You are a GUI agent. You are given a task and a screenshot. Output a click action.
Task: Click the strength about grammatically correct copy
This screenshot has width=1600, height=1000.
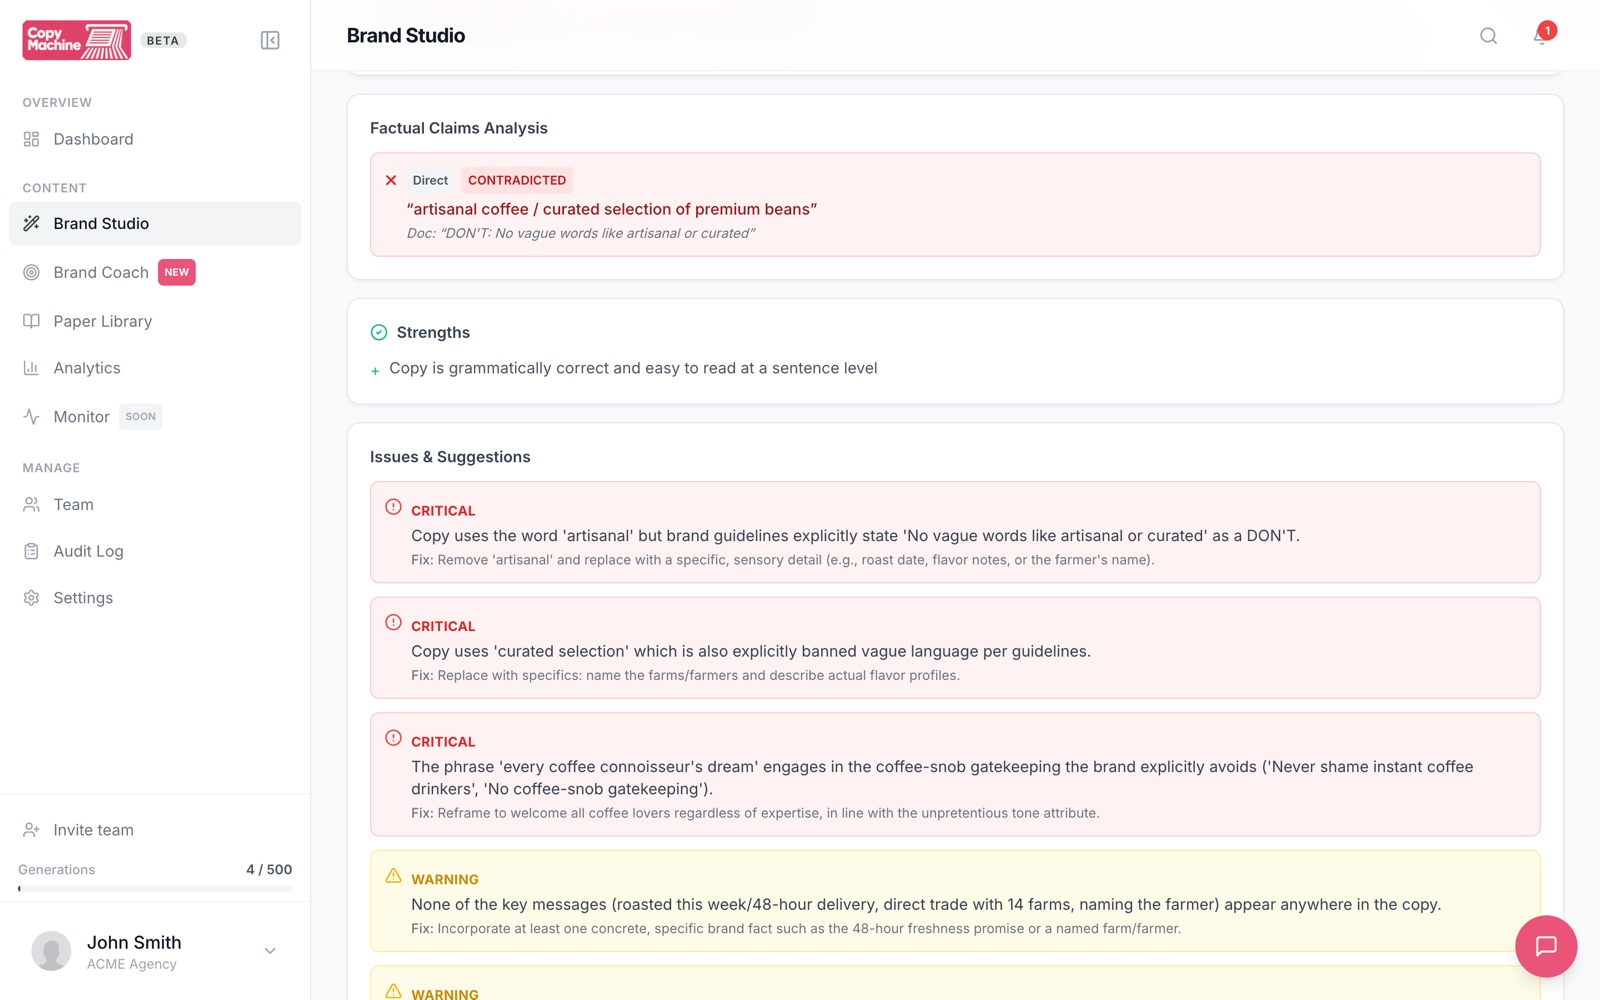633,368
